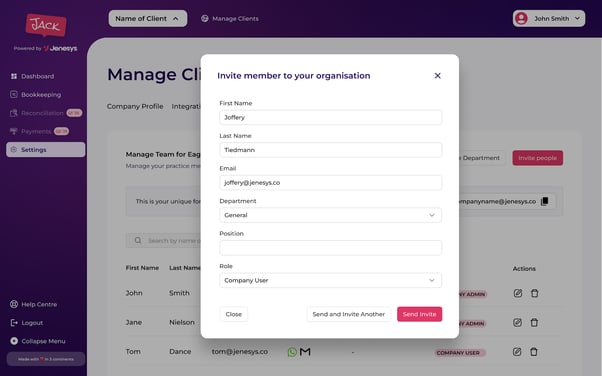Click Send and Invite Another button

point(349,314)
